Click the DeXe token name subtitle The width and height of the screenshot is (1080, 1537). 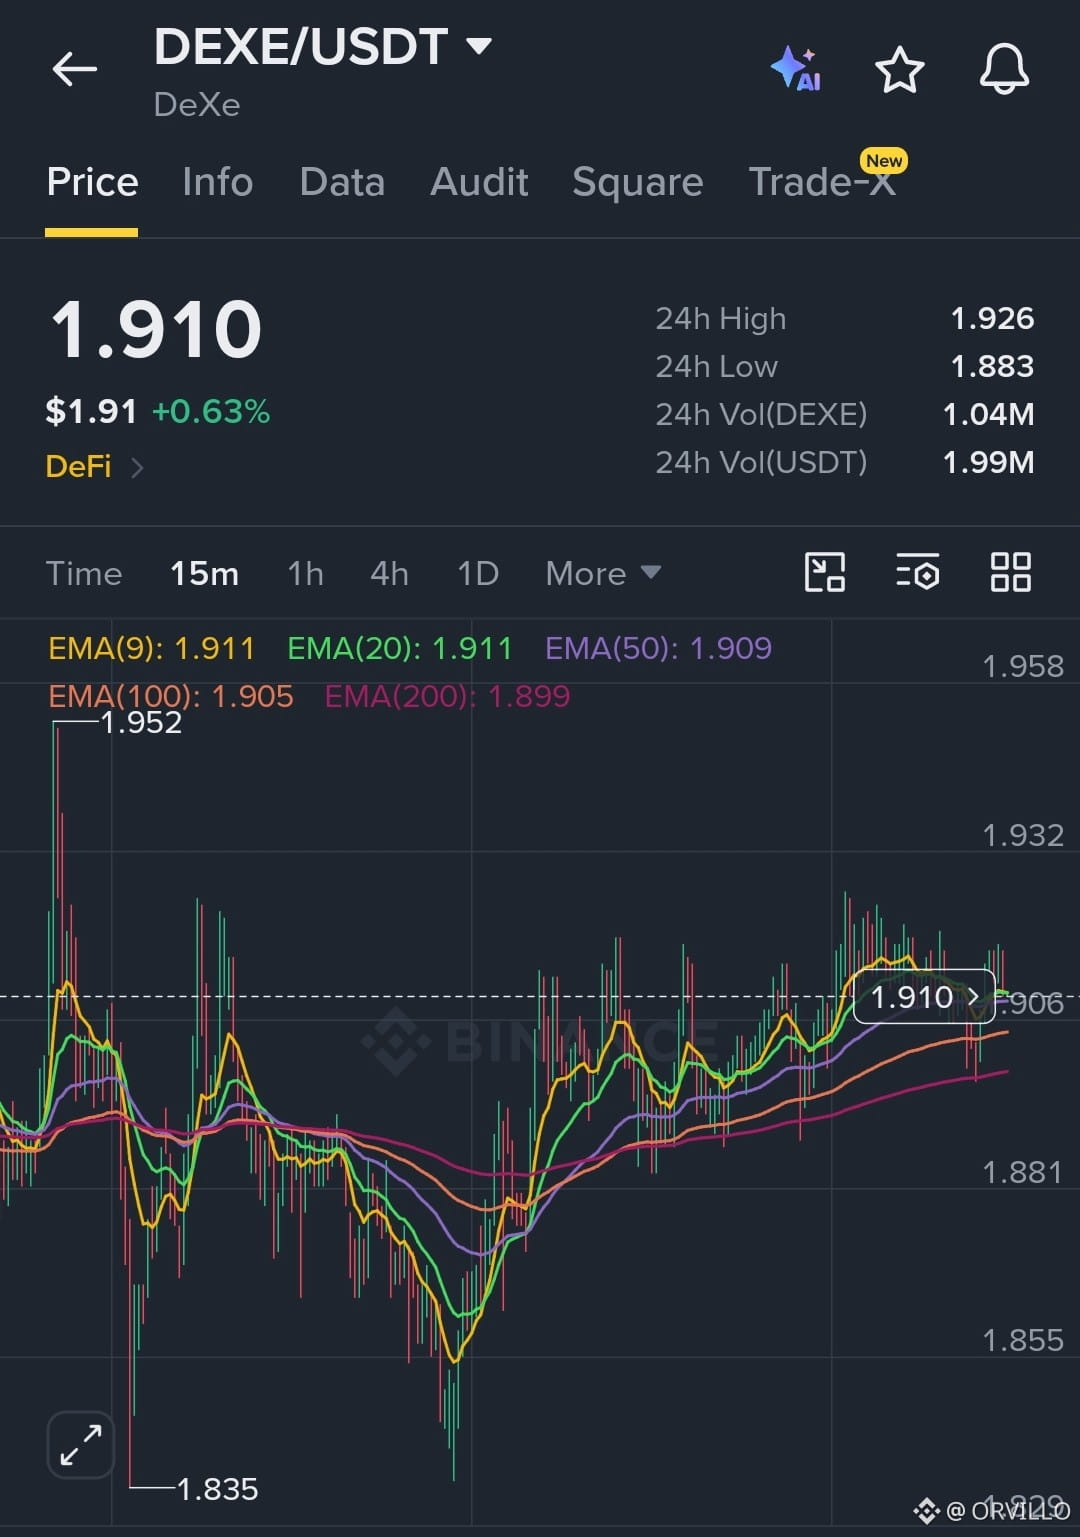(197, 104)
